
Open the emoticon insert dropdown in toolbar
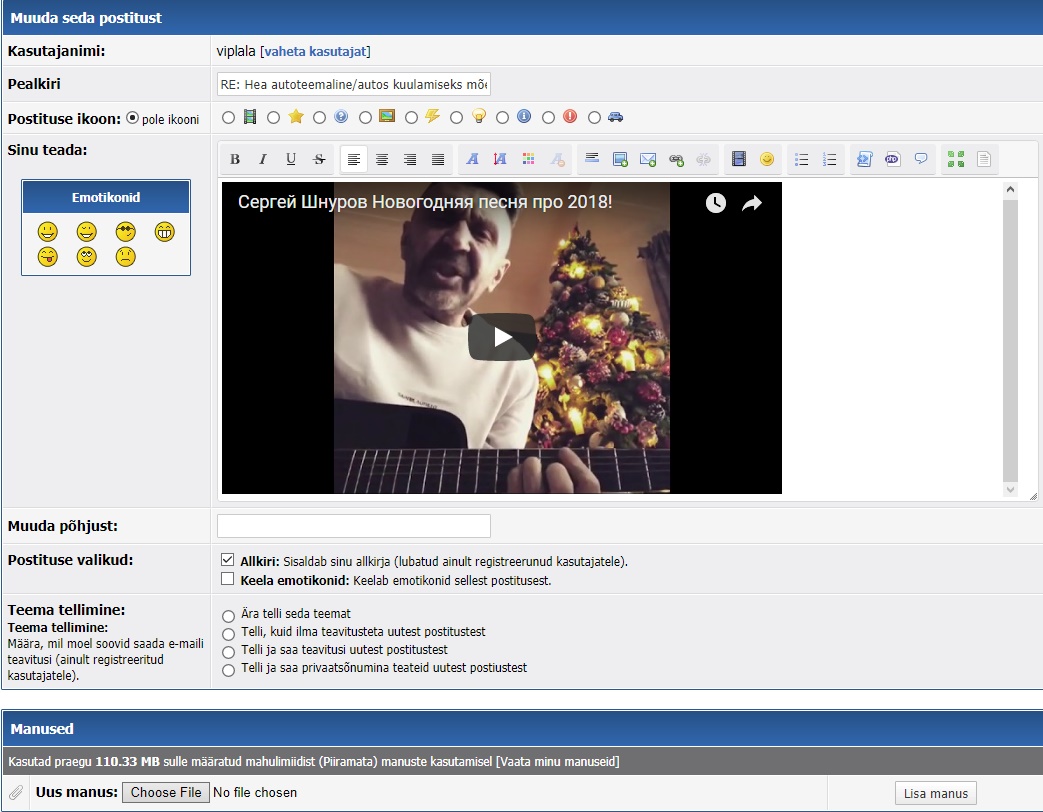coord(767,159)
